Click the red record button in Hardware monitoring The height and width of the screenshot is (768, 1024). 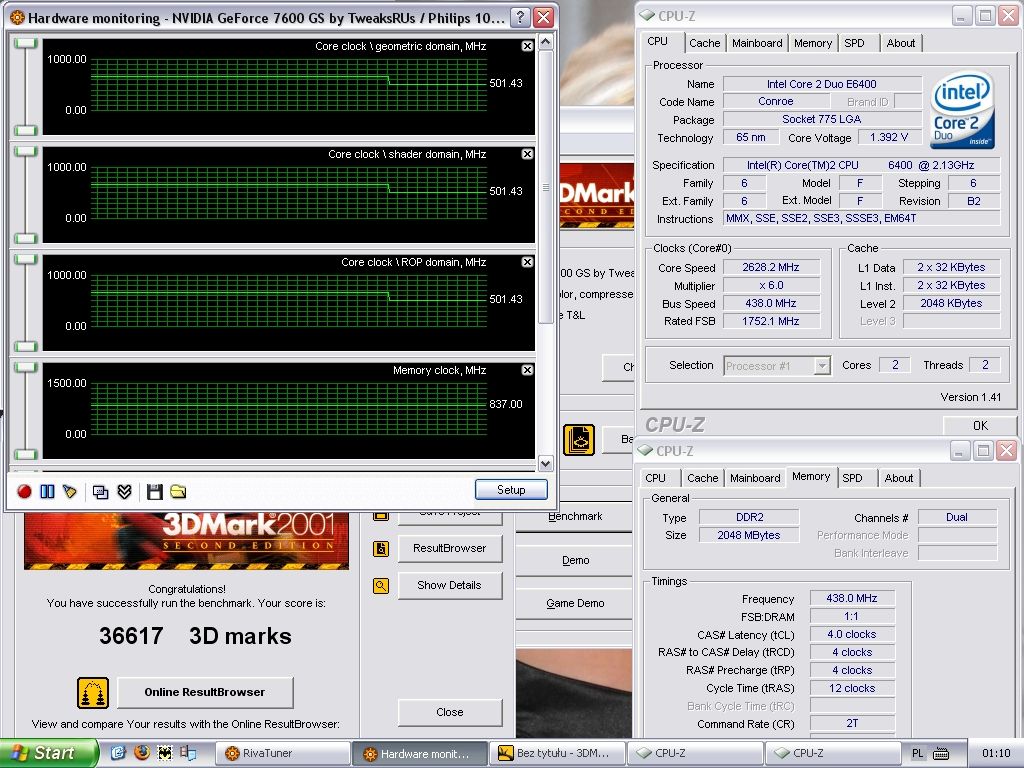24,491
